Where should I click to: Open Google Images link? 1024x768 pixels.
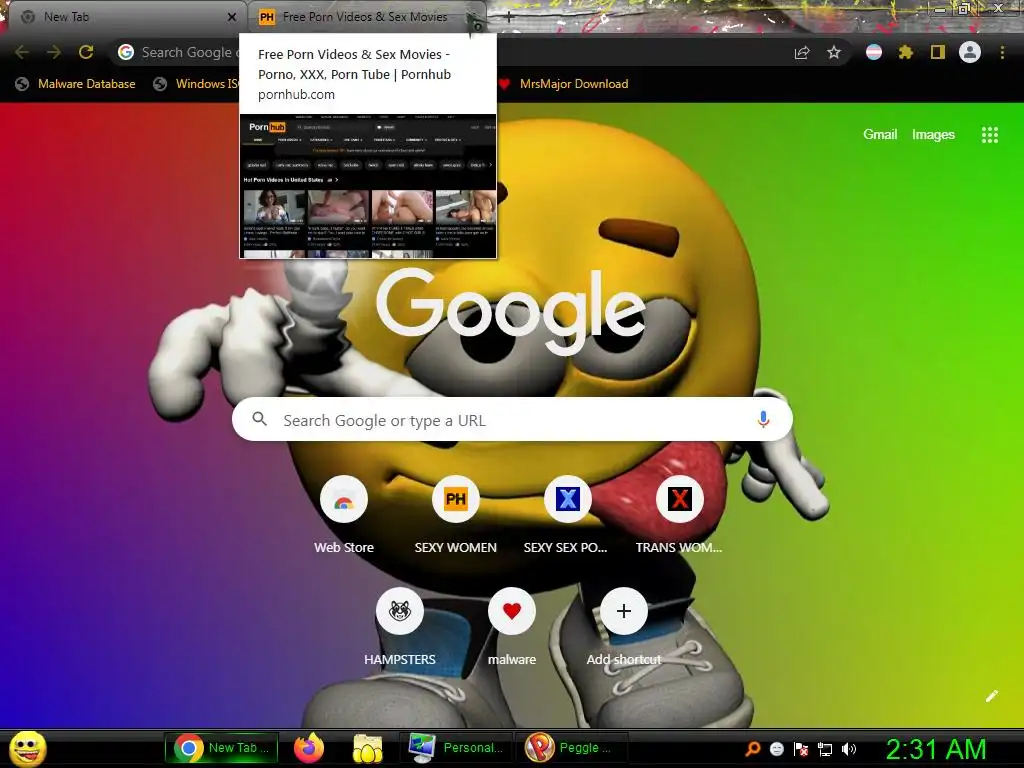(933, 135)
